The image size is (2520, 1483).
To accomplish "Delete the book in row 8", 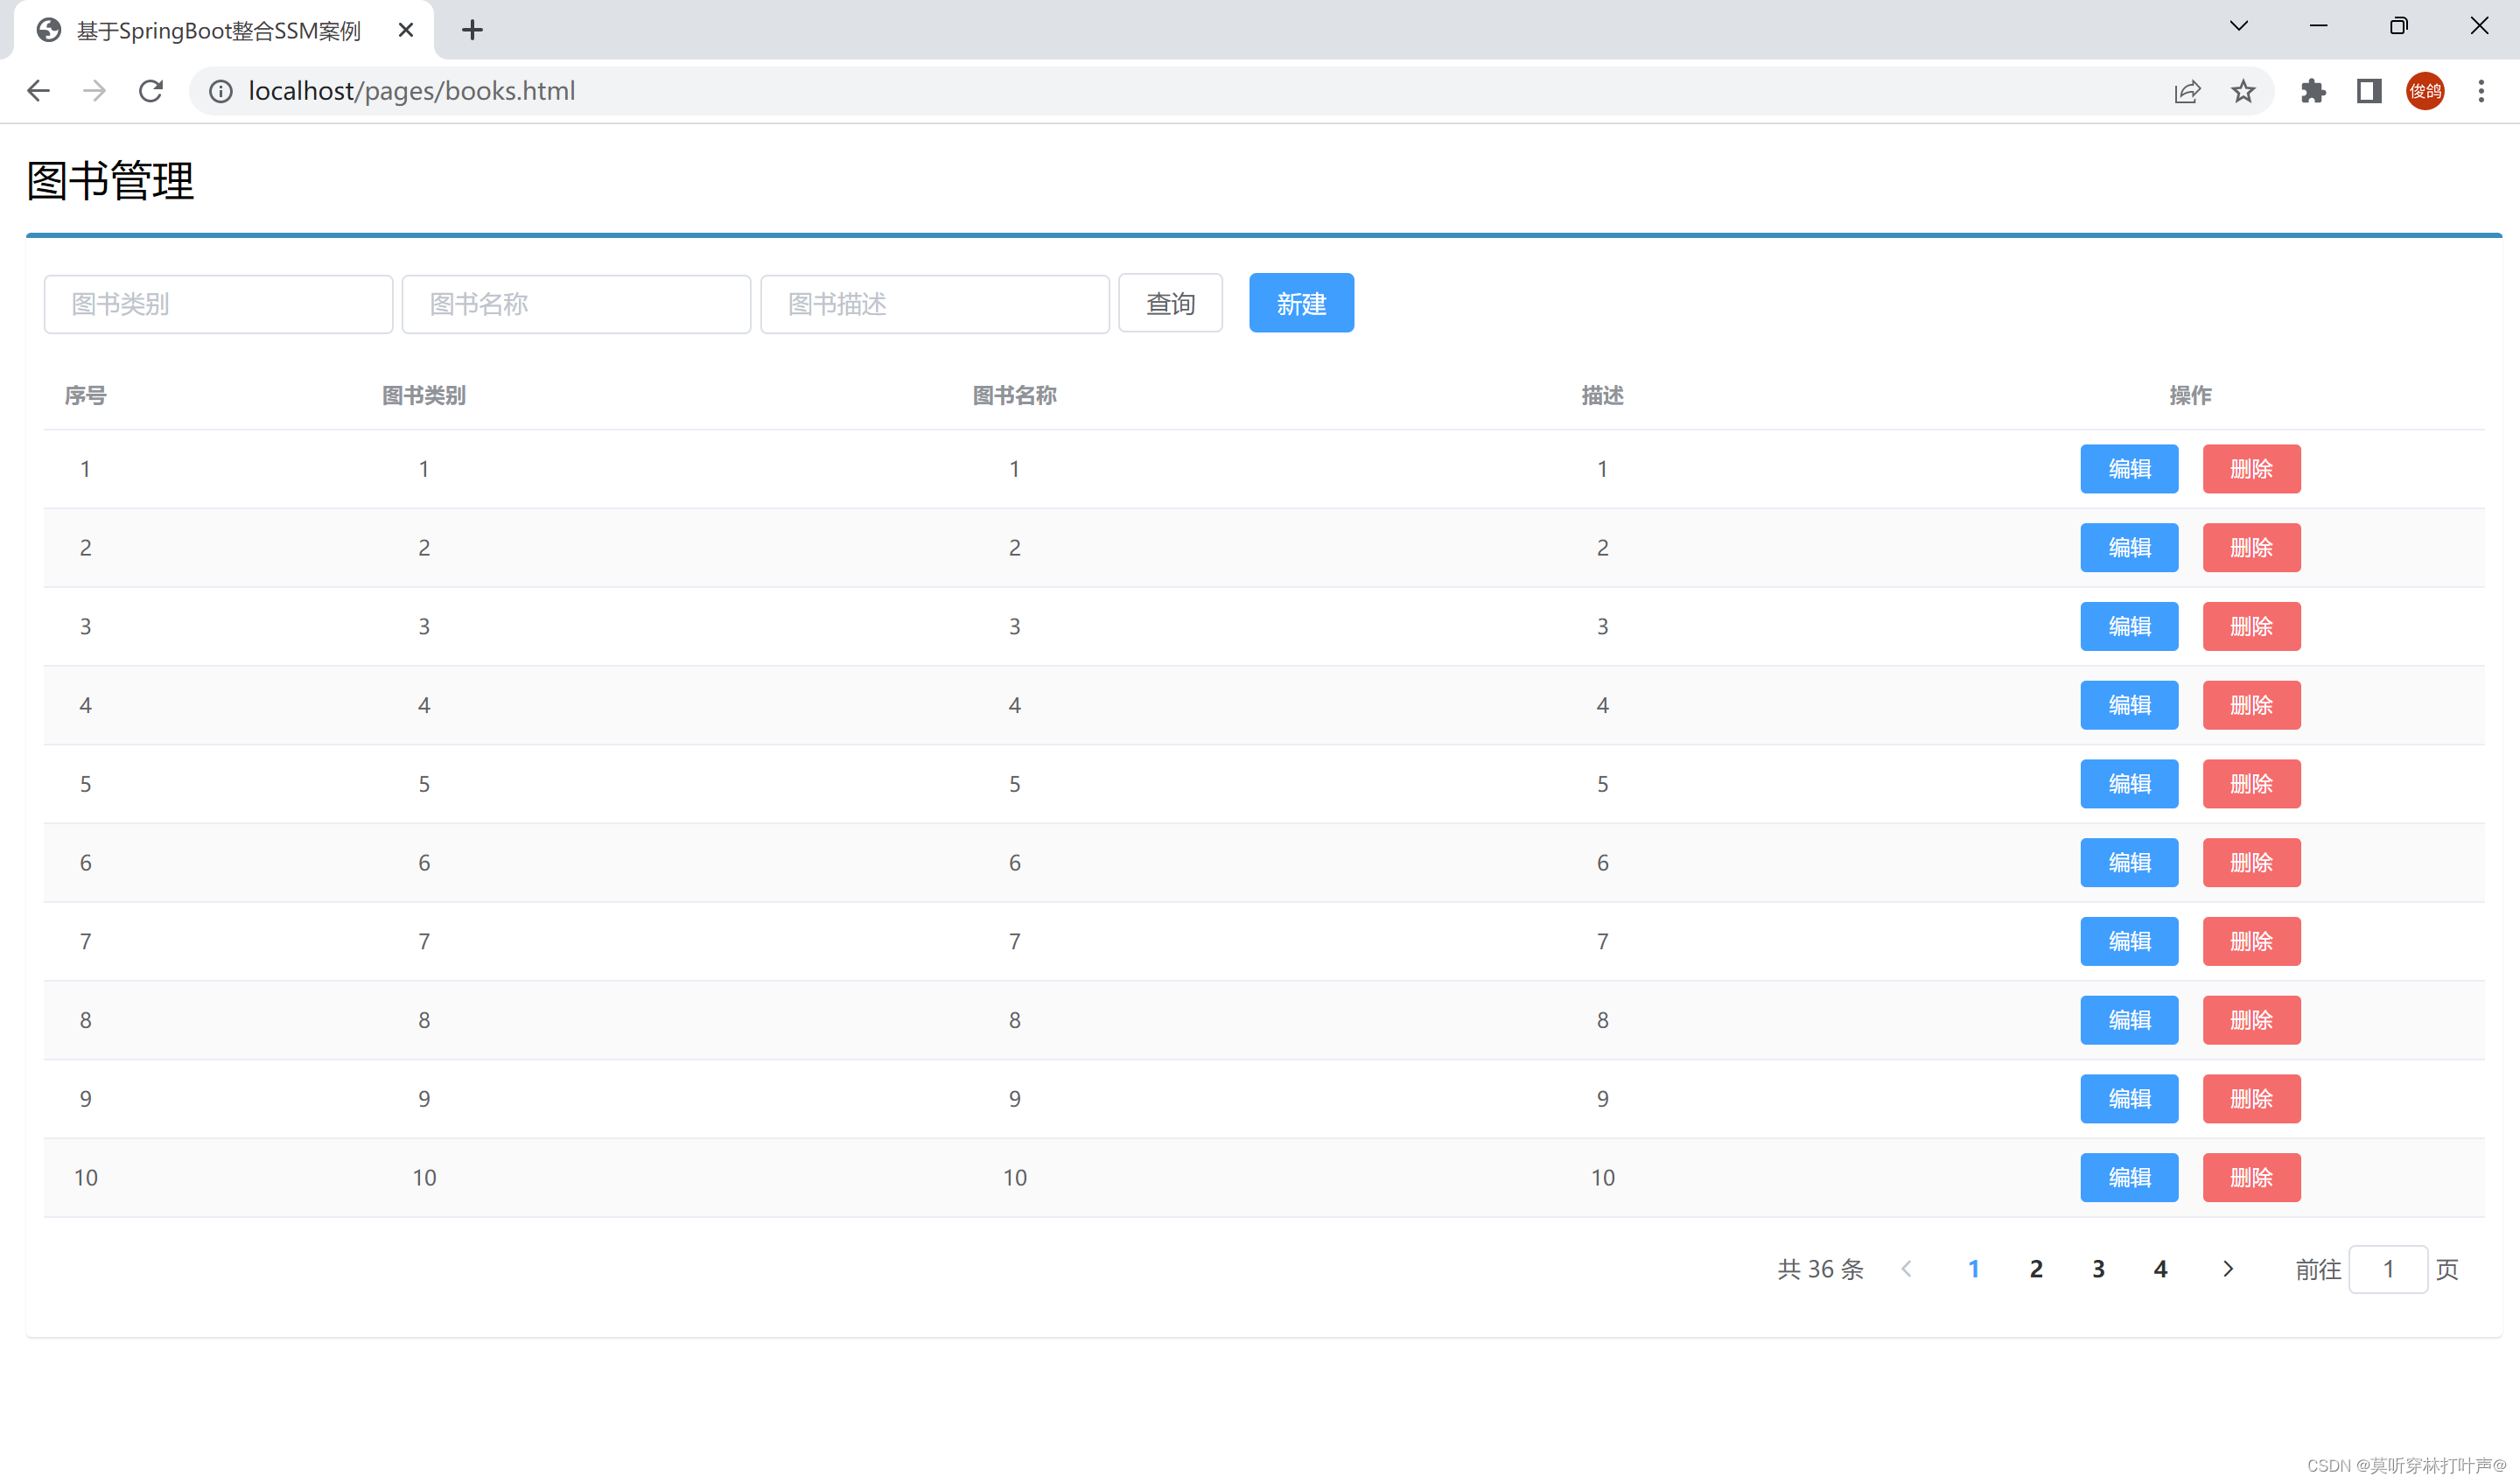I will tap(2251, 1020).
